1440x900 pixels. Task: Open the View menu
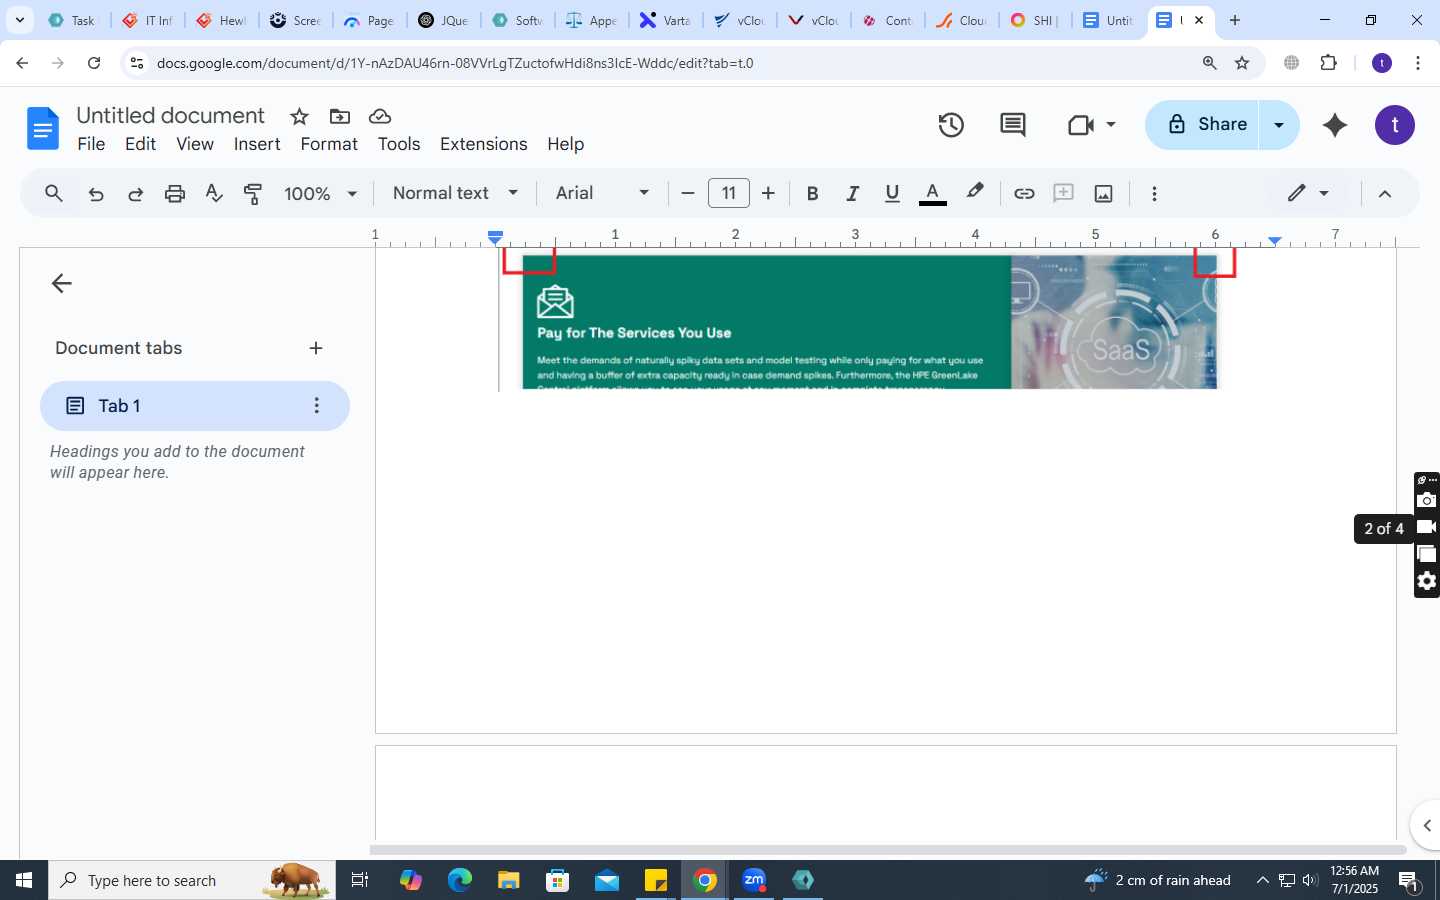(x=195, y=144)
